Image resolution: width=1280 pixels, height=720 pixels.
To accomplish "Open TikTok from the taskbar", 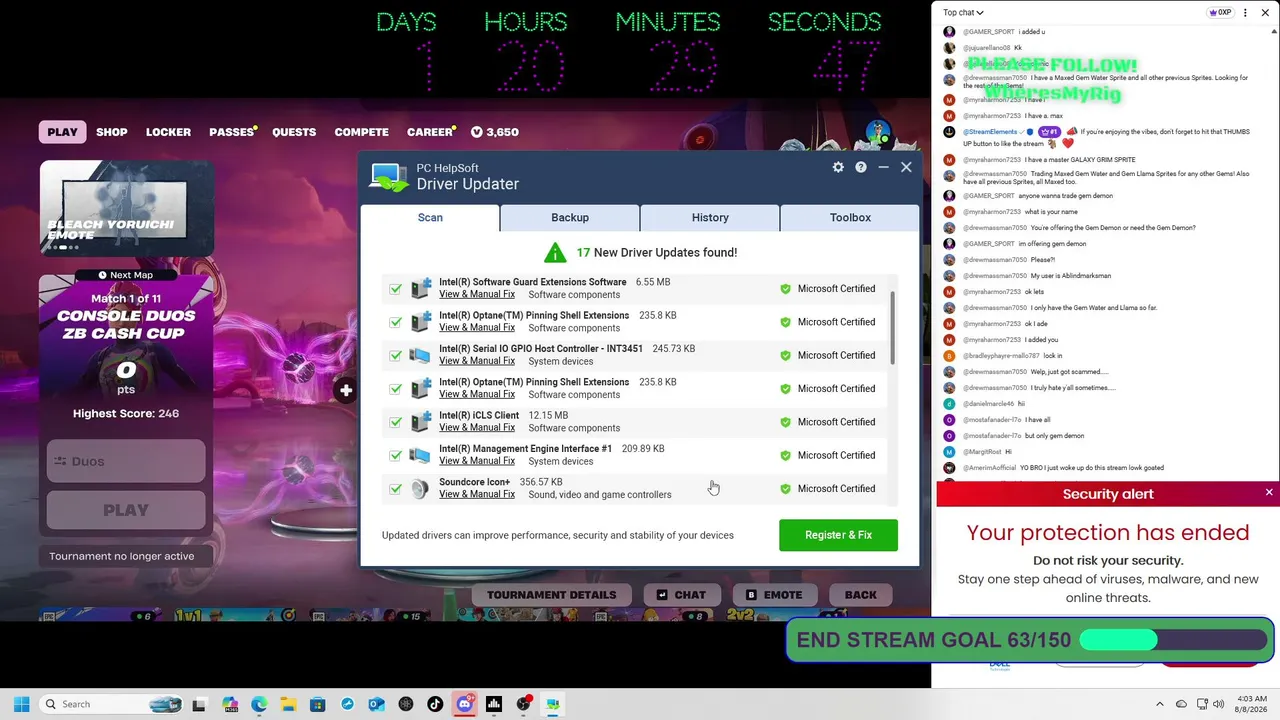I will (435, 704).
